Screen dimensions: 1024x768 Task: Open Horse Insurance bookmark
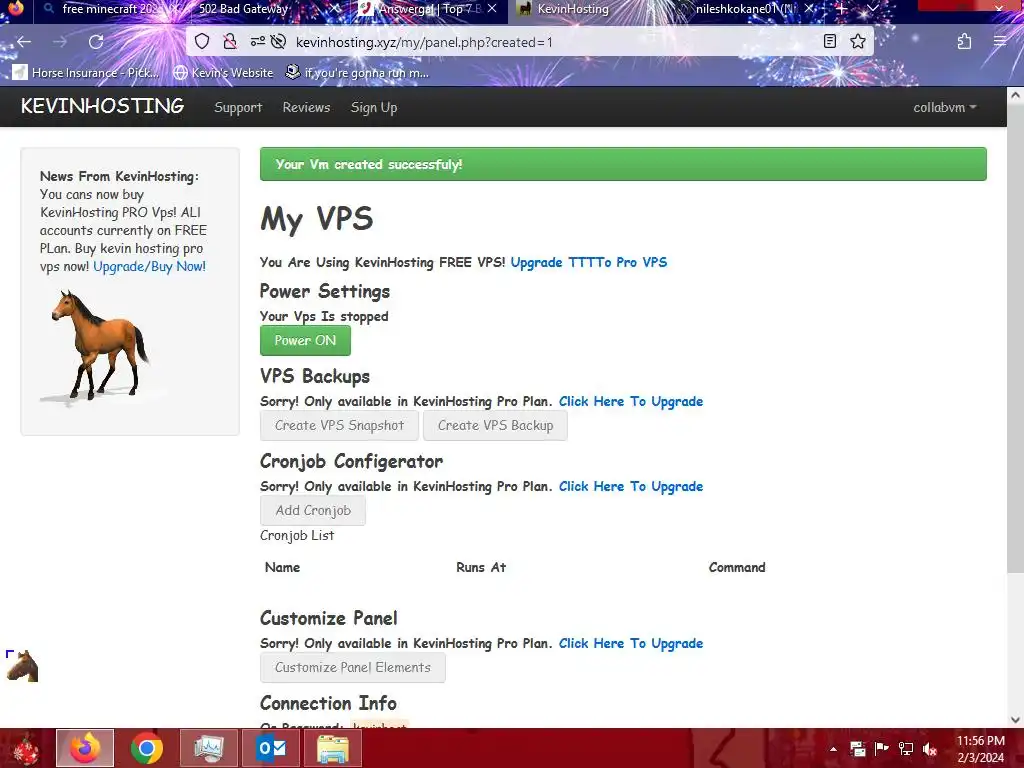(86, 72)
